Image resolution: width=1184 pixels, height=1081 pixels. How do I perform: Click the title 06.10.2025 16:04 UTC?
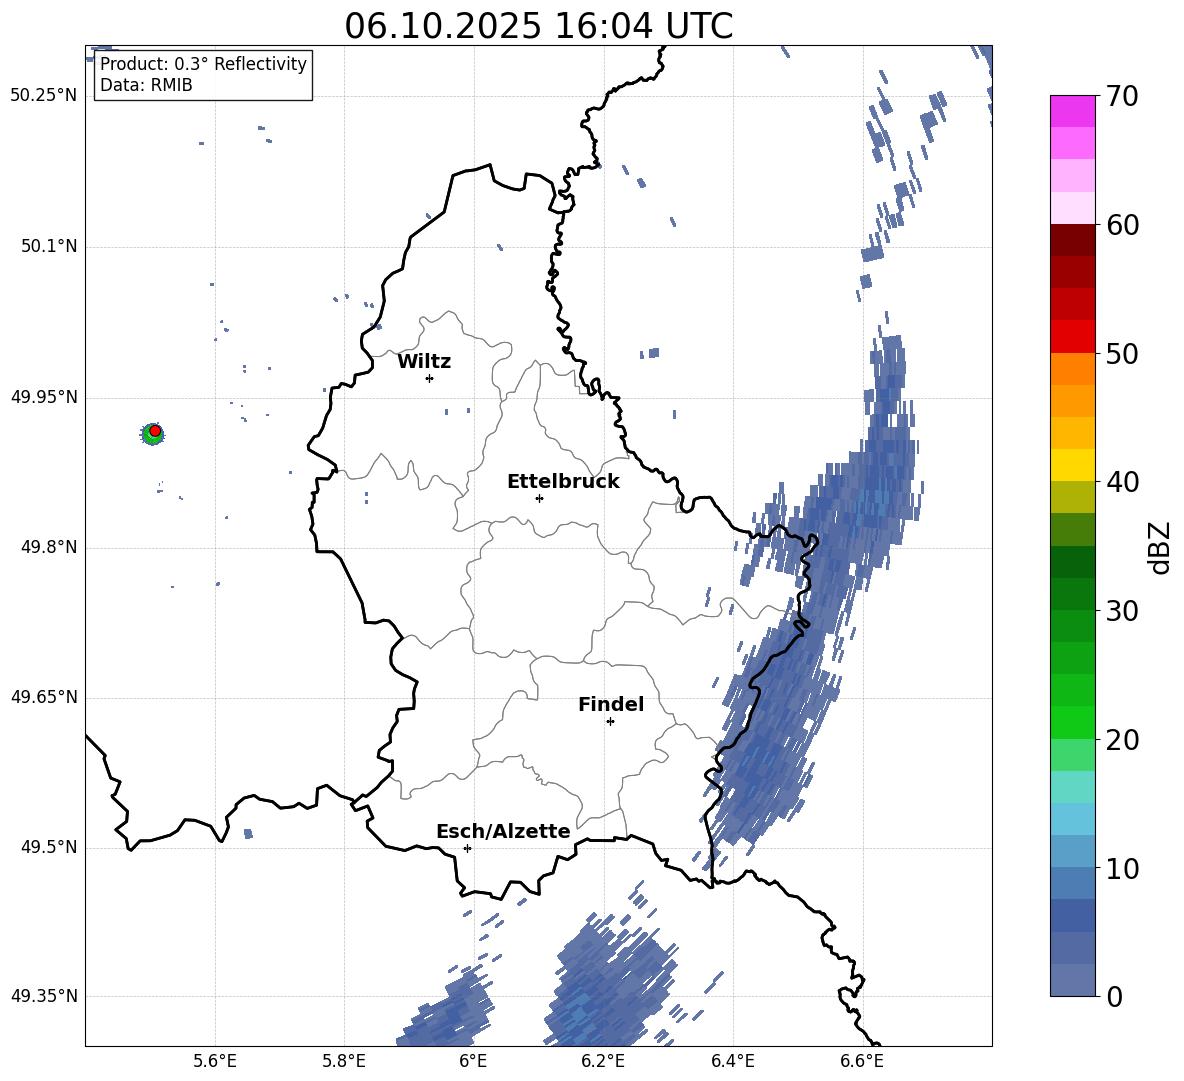coord(538,26)
